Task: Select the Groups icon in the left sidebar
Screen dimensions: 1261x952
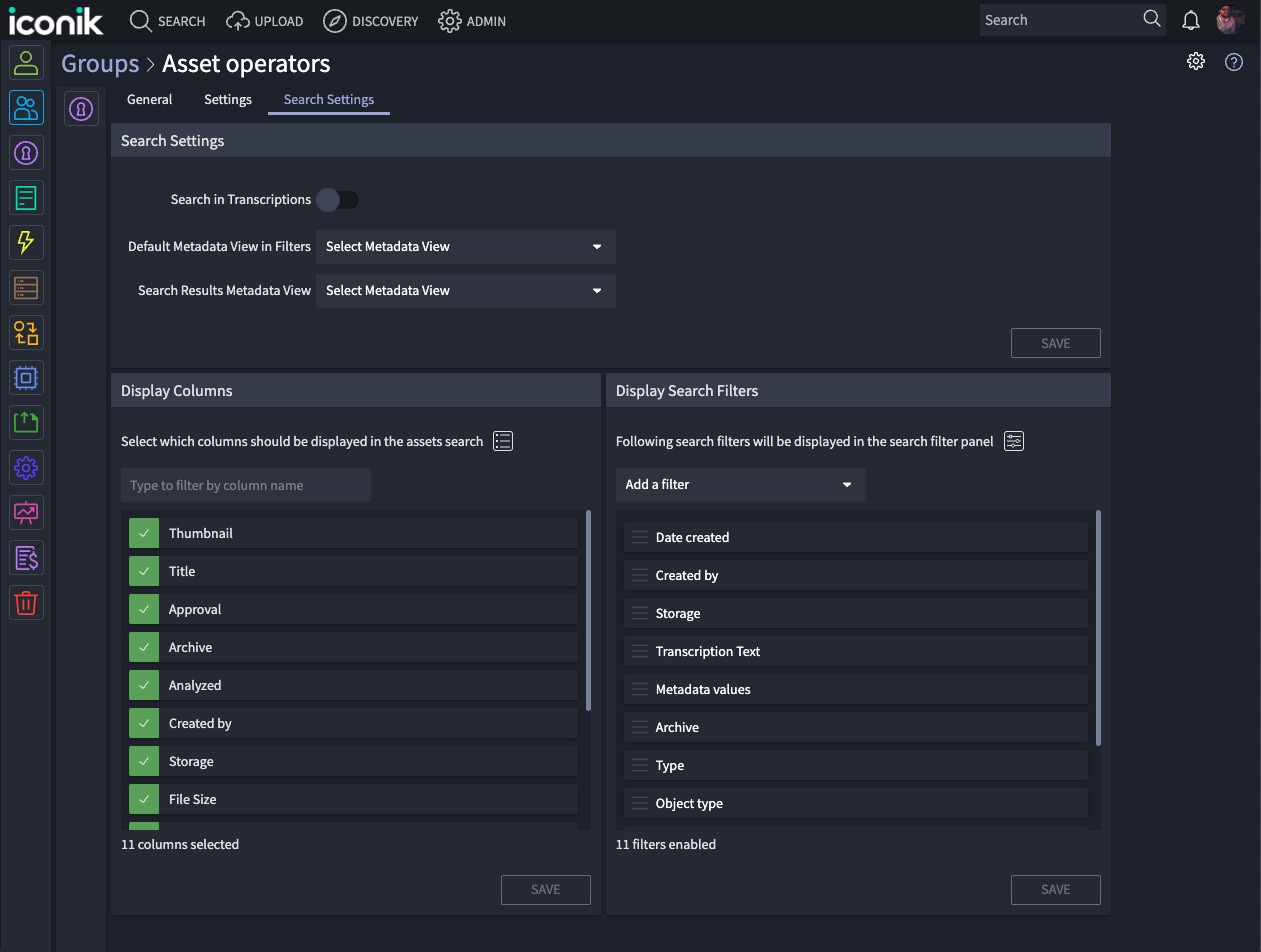Action: [26, 108]
